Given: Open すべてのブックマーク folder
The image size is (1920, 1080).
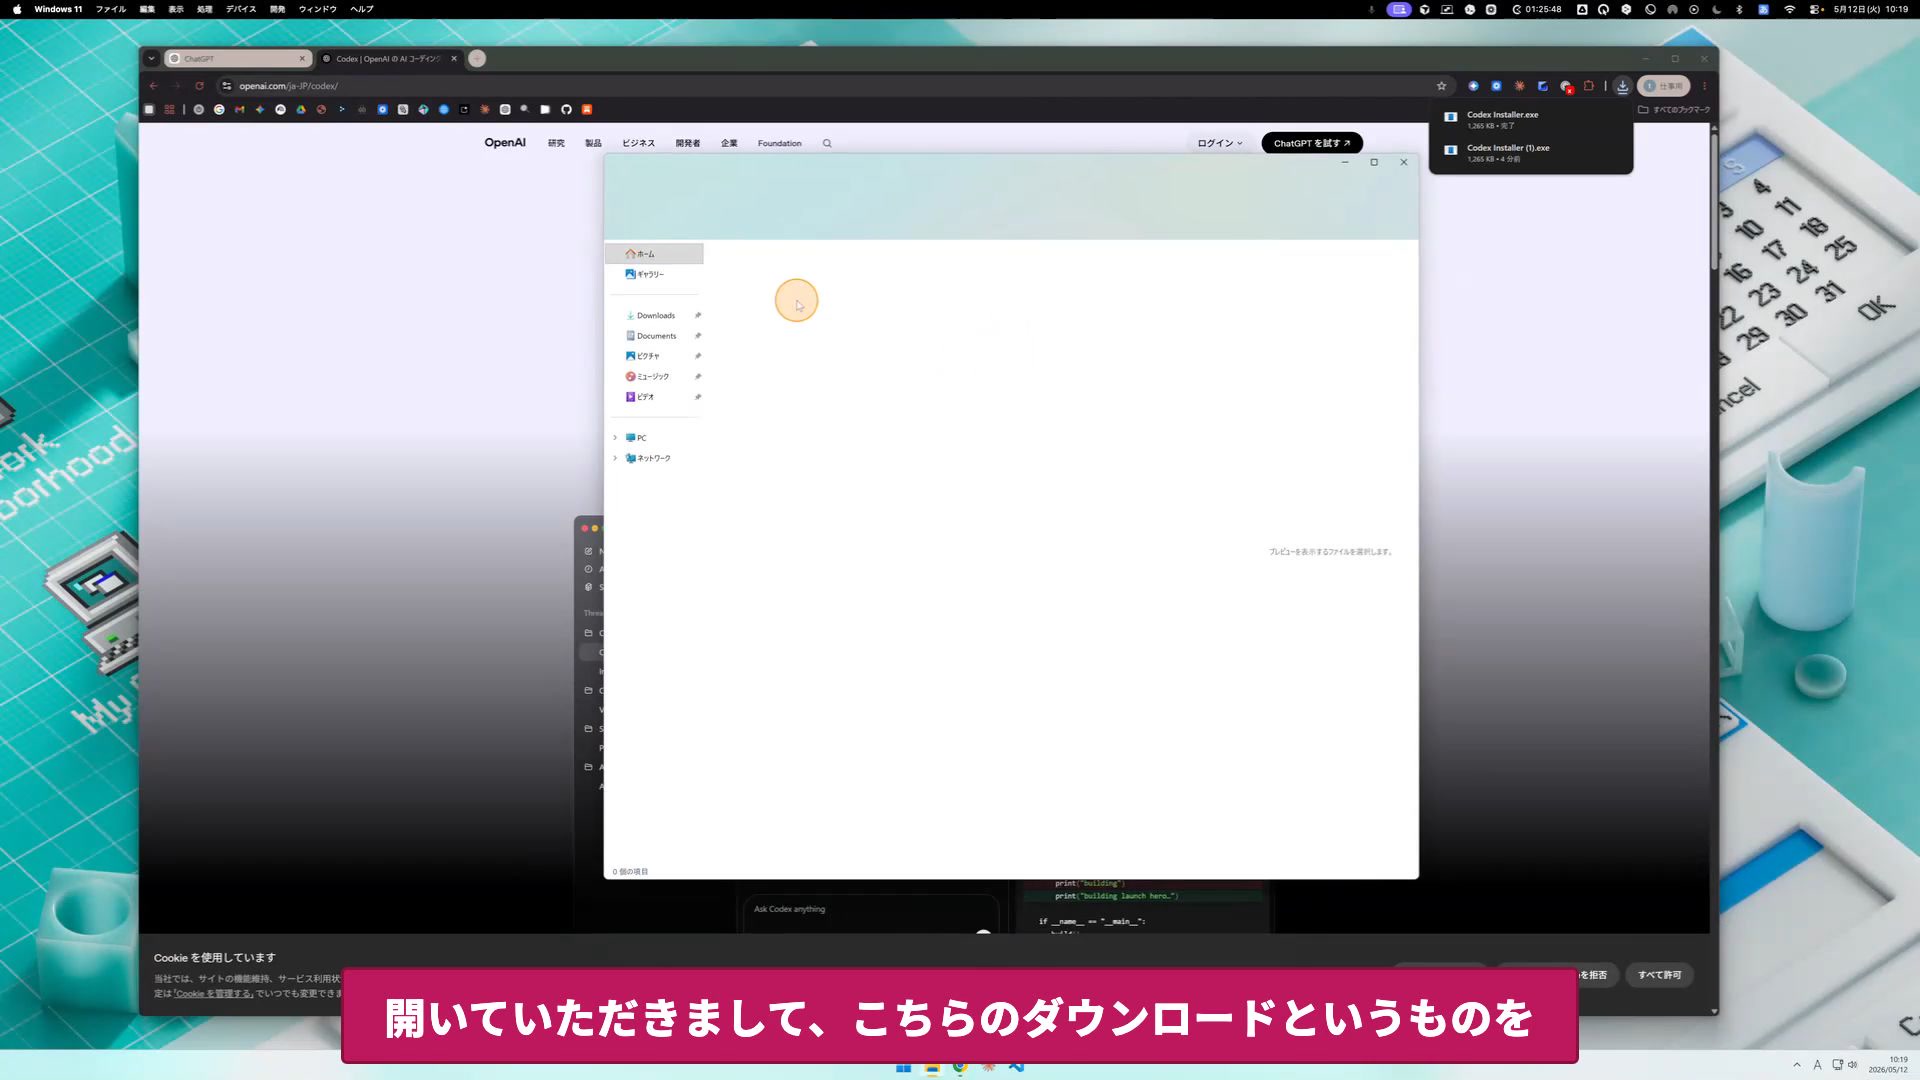Looking at the screenshot, I should (x=1674, y=110).
